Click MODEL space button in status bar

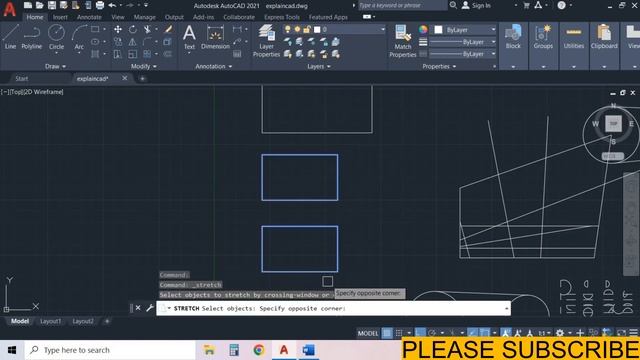click(368, 333)
